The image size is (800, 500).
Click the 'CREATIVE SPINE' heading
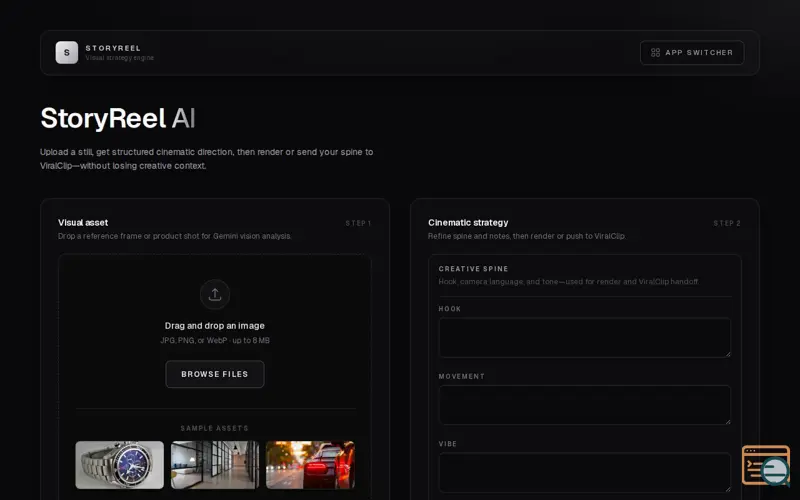click(473, 269)
